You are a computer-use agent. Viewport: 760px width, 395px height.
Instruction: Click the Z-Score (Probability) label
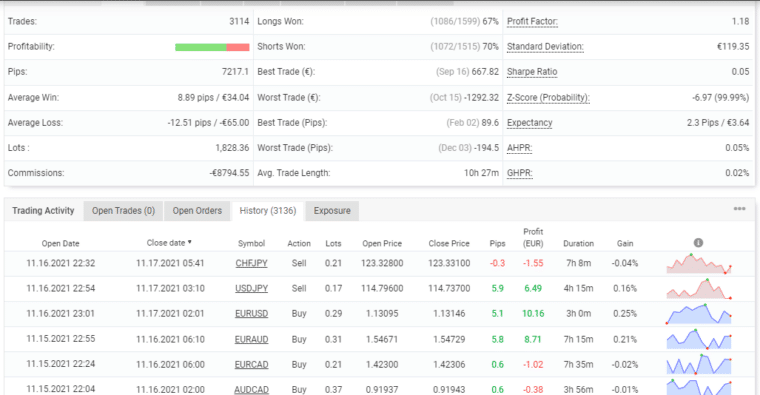[x=548, y=97]
